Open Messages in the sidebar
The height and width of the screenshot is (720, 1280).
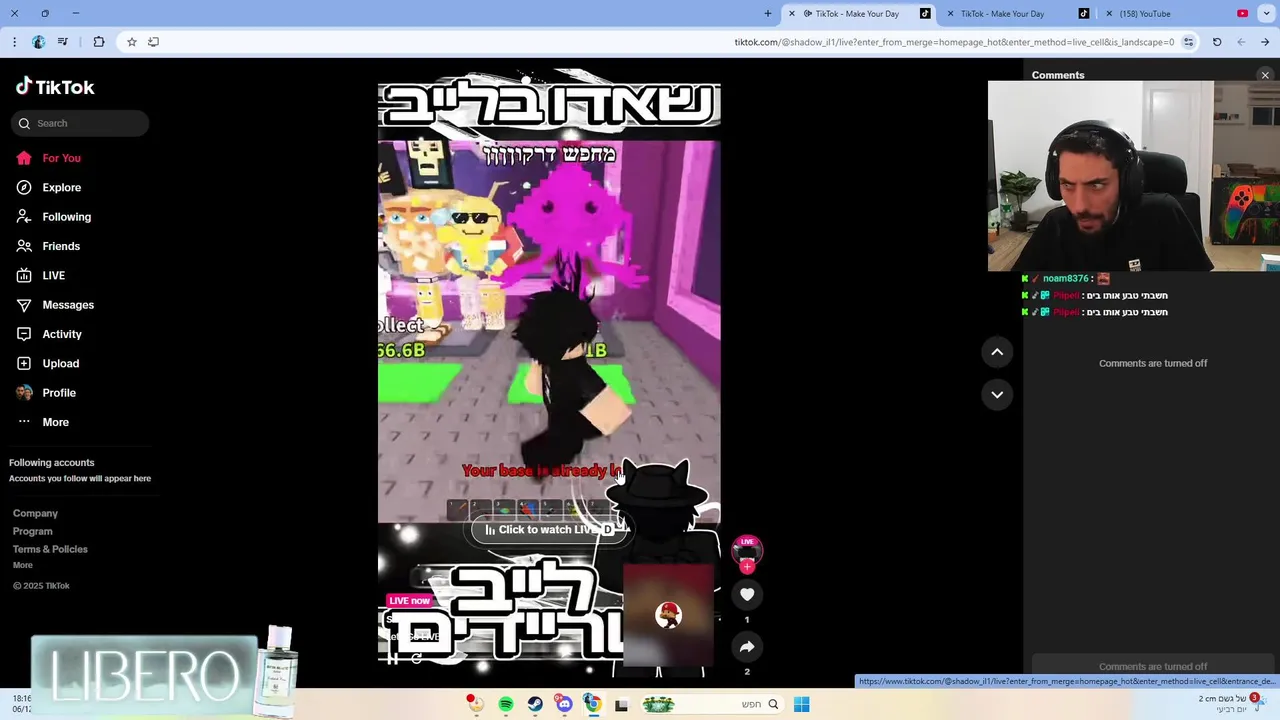pyautogui.click(x=55, y=305)
